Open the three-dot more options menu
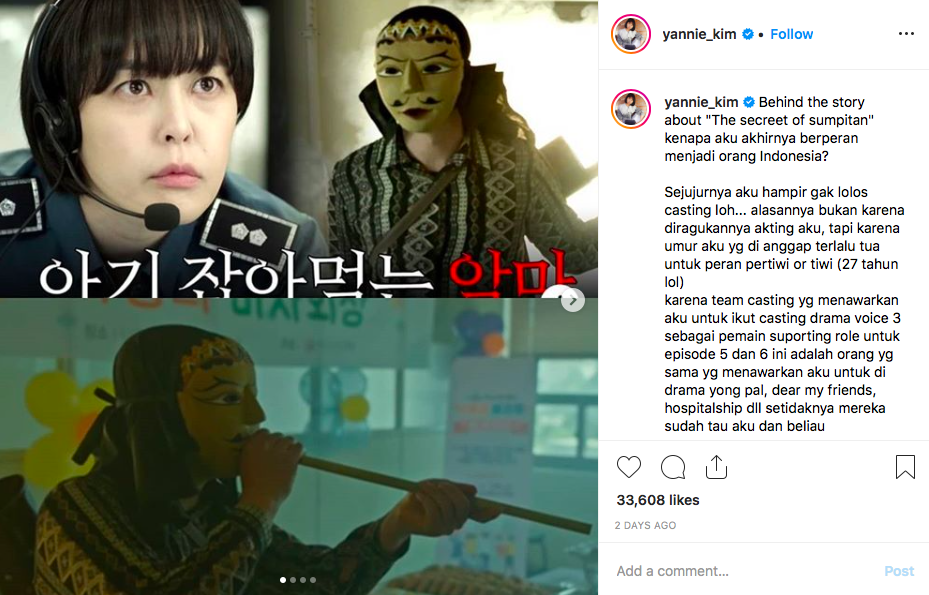The height and width of the screenshot is (595, 929). coord(906,34)
